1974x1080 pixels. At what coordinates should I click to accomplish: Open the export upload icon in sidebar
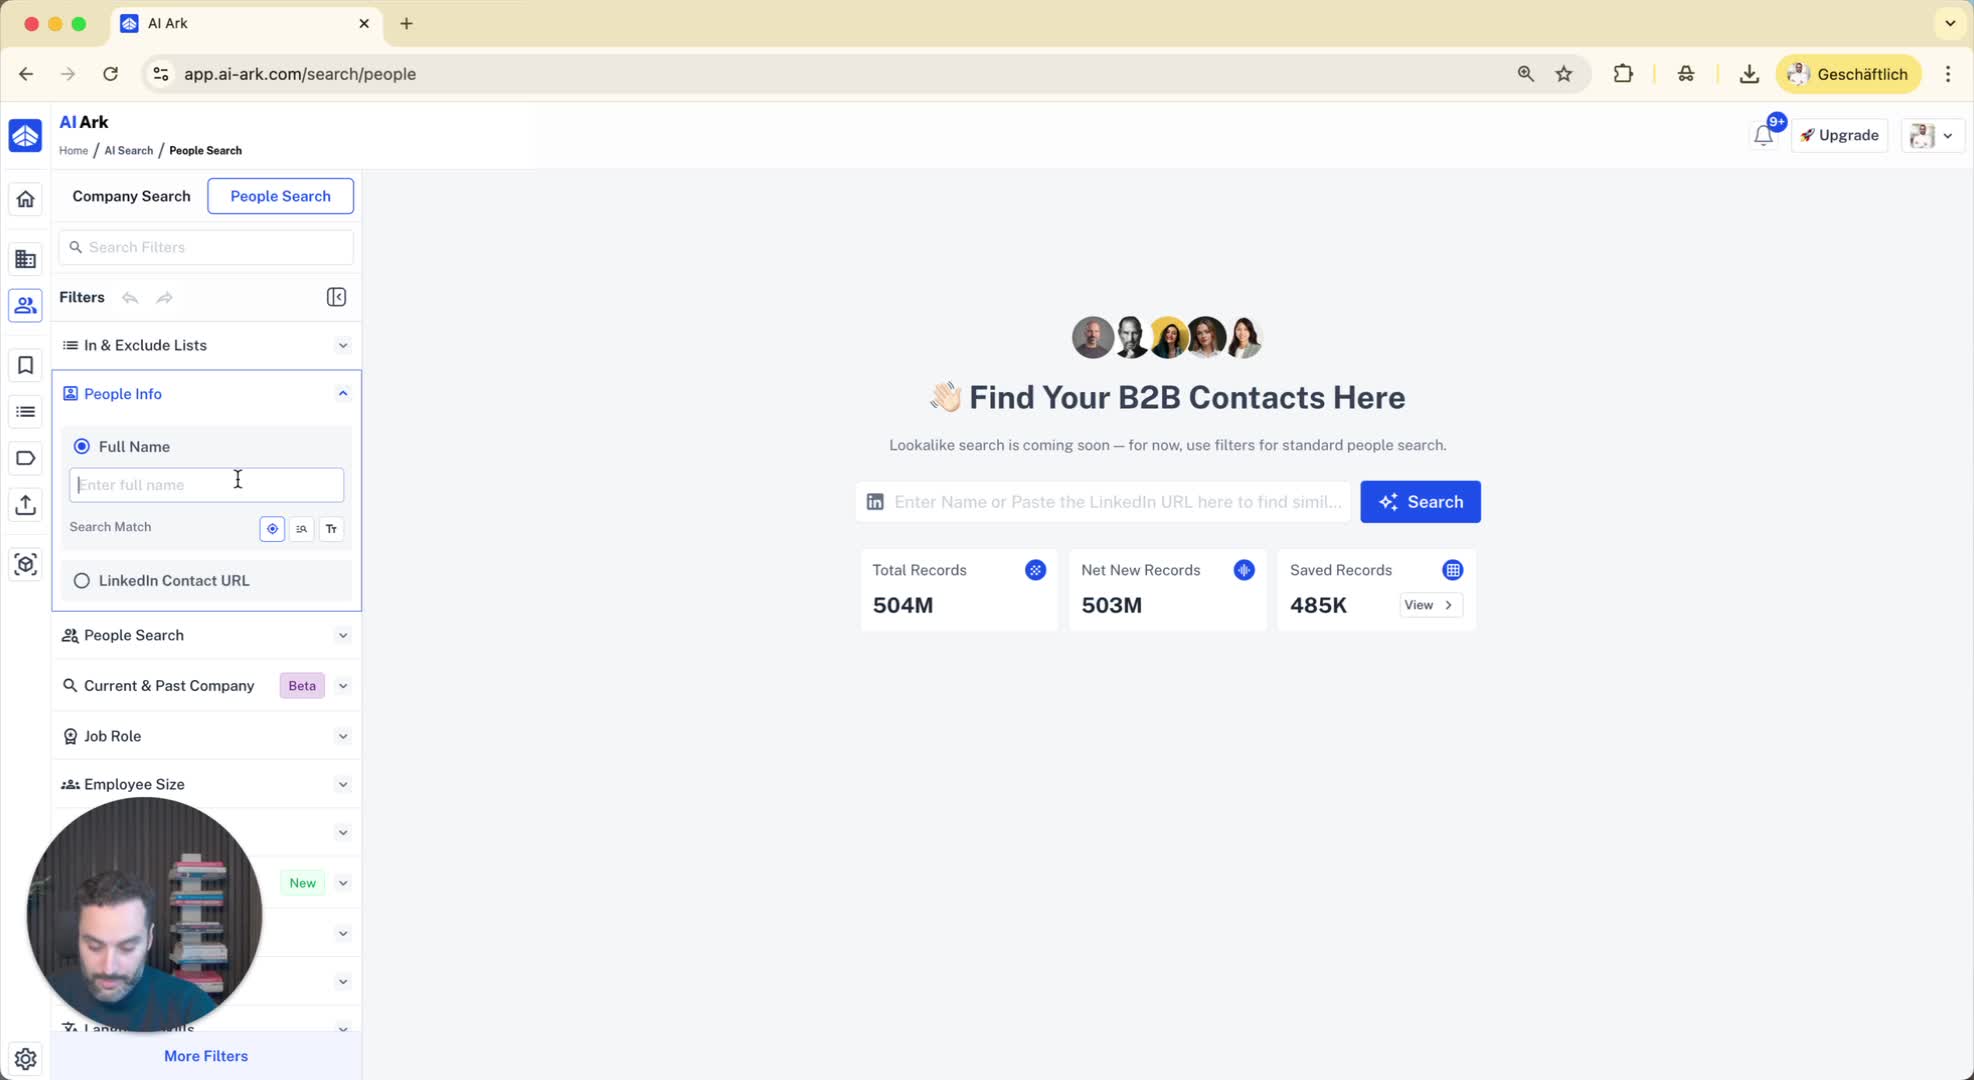pos(26,505)
